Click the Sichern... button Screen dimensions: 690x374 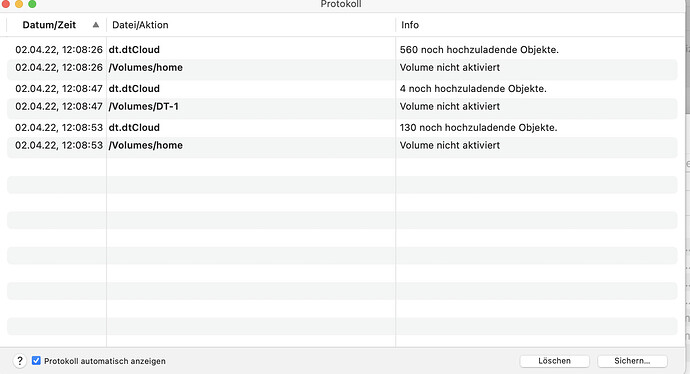[632, 361]
